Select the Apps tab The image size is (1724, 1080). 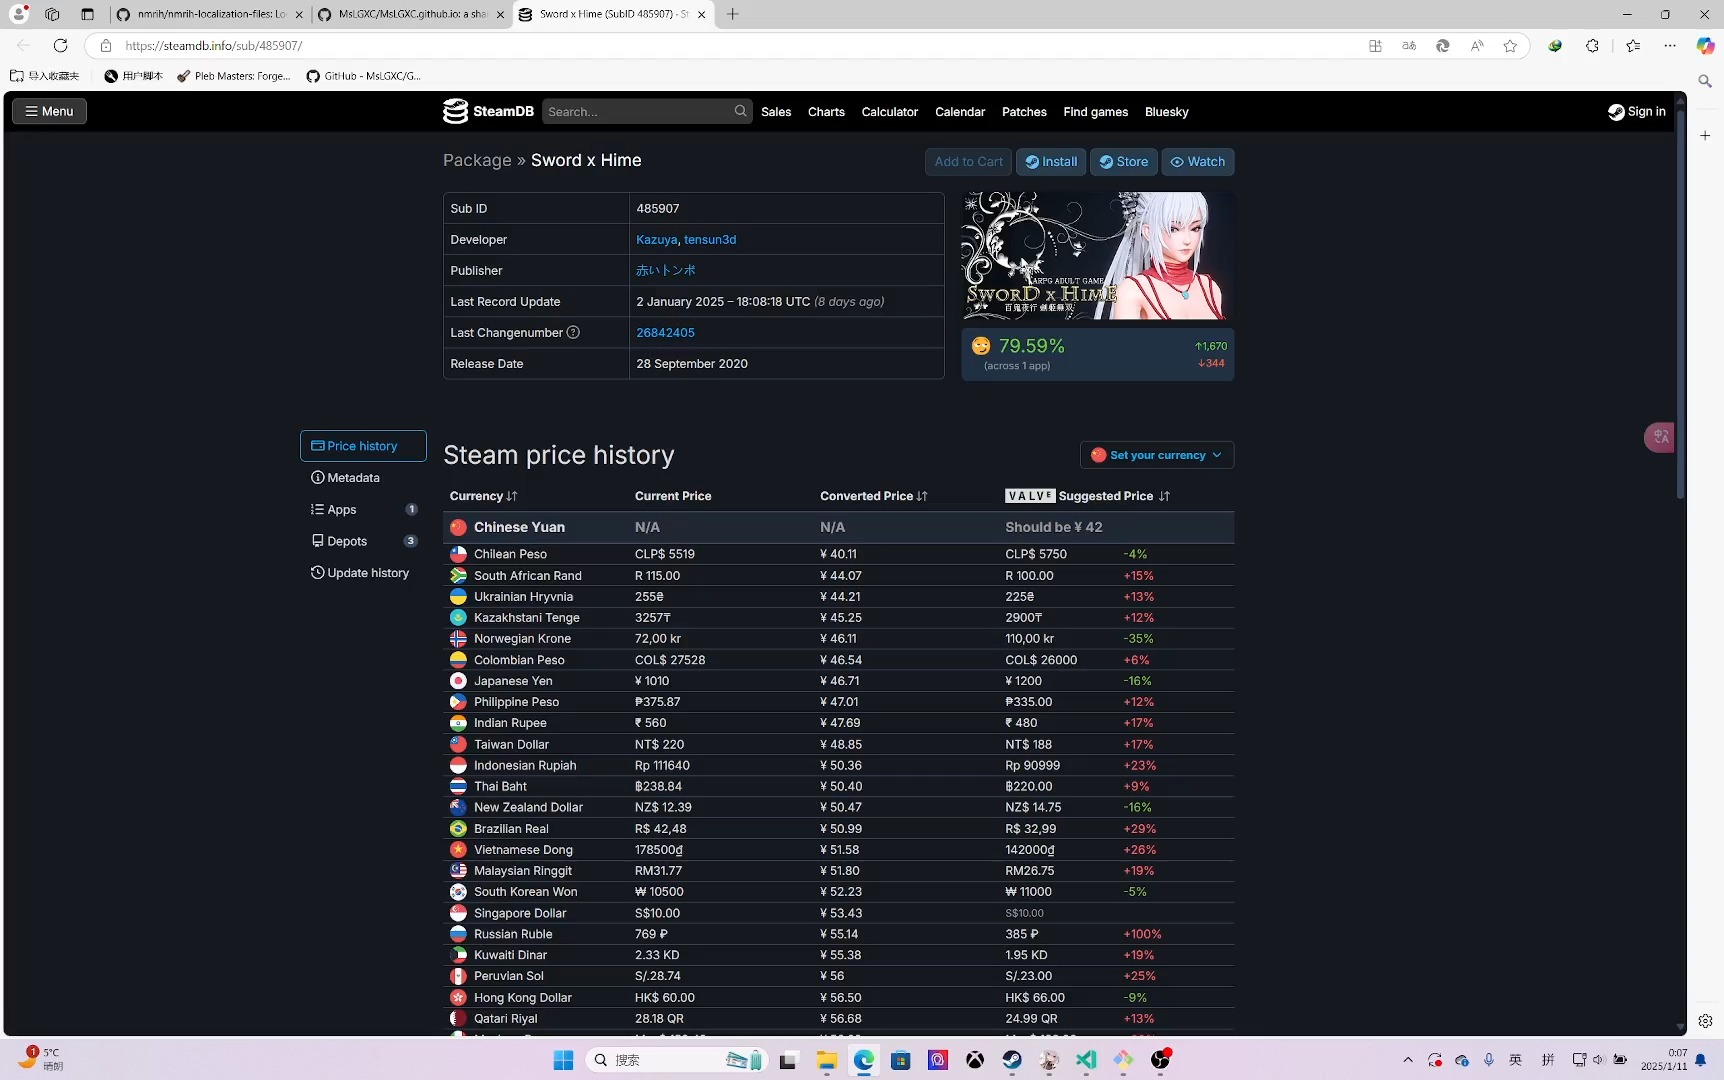click(363, 510)
